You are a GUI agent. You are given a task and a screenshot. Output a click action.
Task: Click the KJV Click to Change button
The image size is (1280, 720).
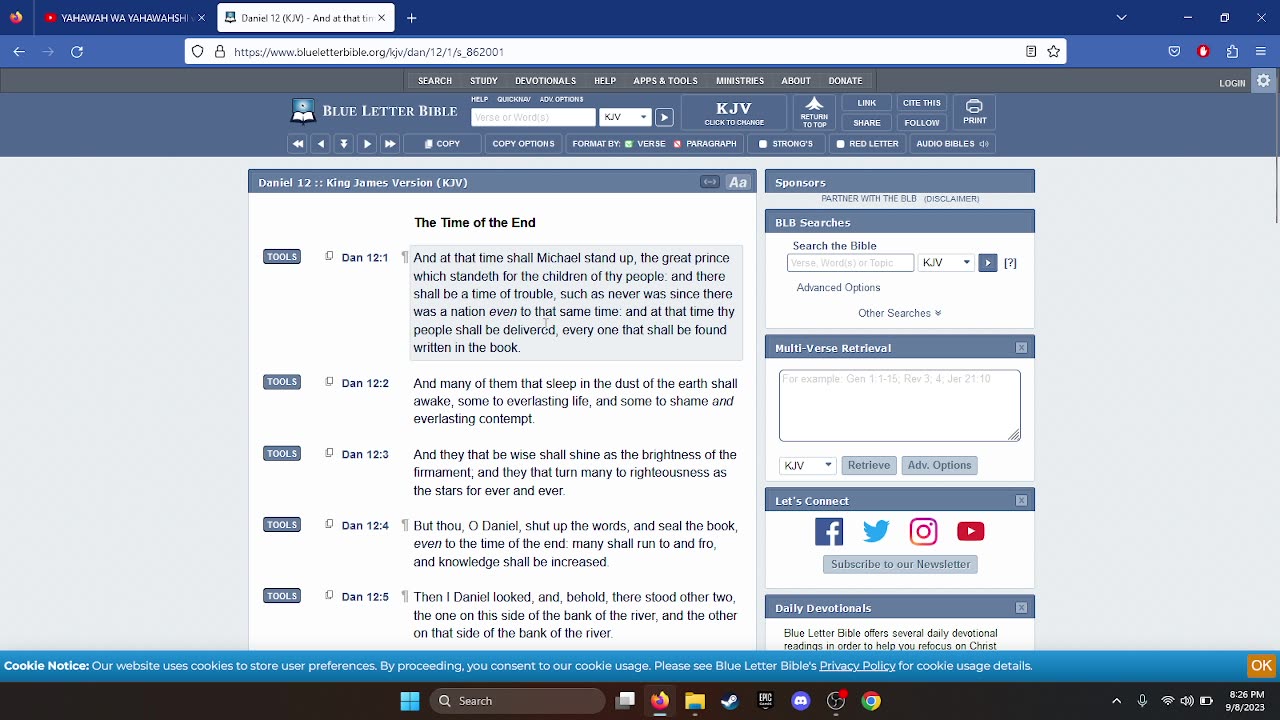coord(734,113)
